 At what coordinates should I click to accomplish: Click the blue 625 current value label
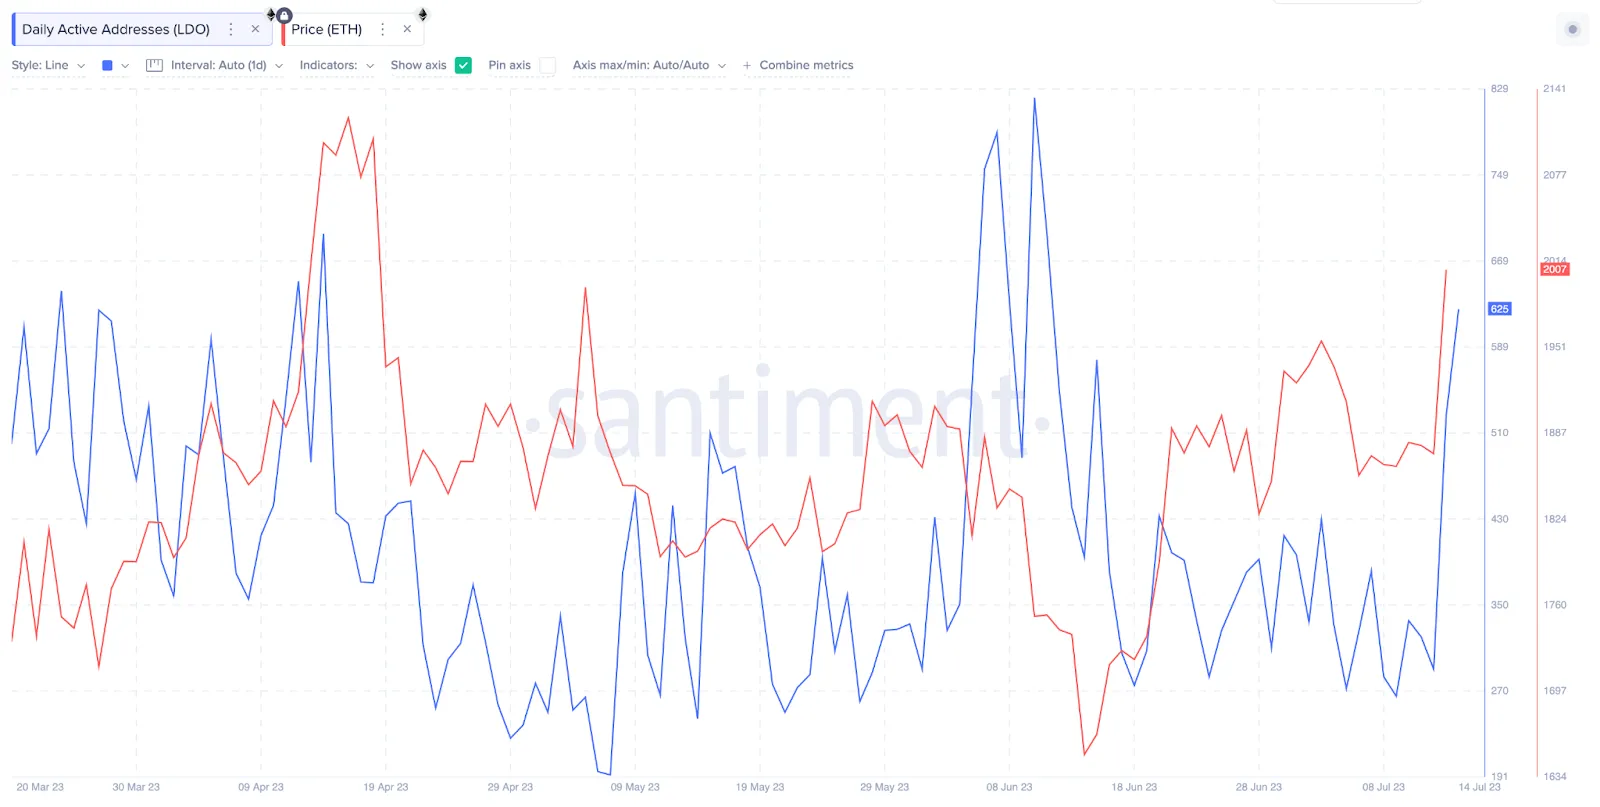coord(1499,309)
